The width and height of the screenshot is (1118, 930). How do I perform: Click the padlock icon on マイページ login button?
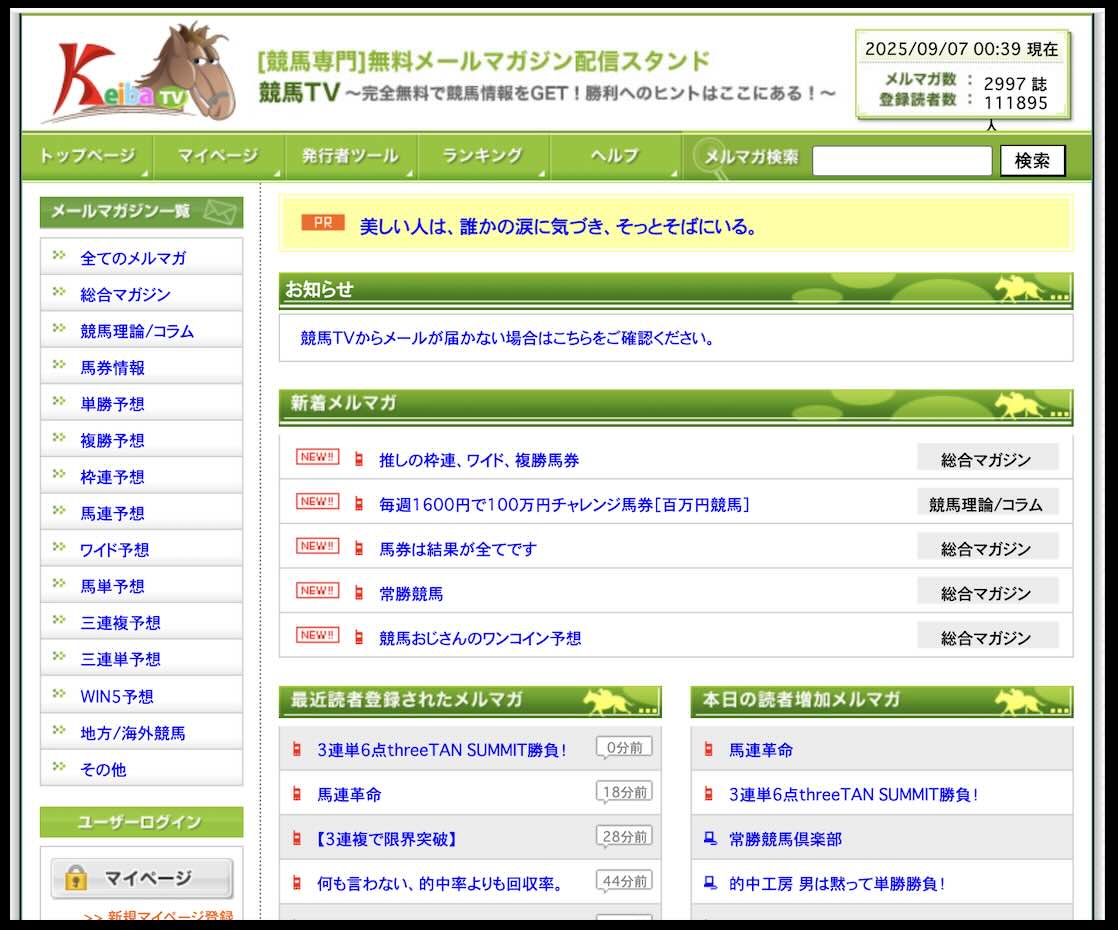click(x=76, y=878)
